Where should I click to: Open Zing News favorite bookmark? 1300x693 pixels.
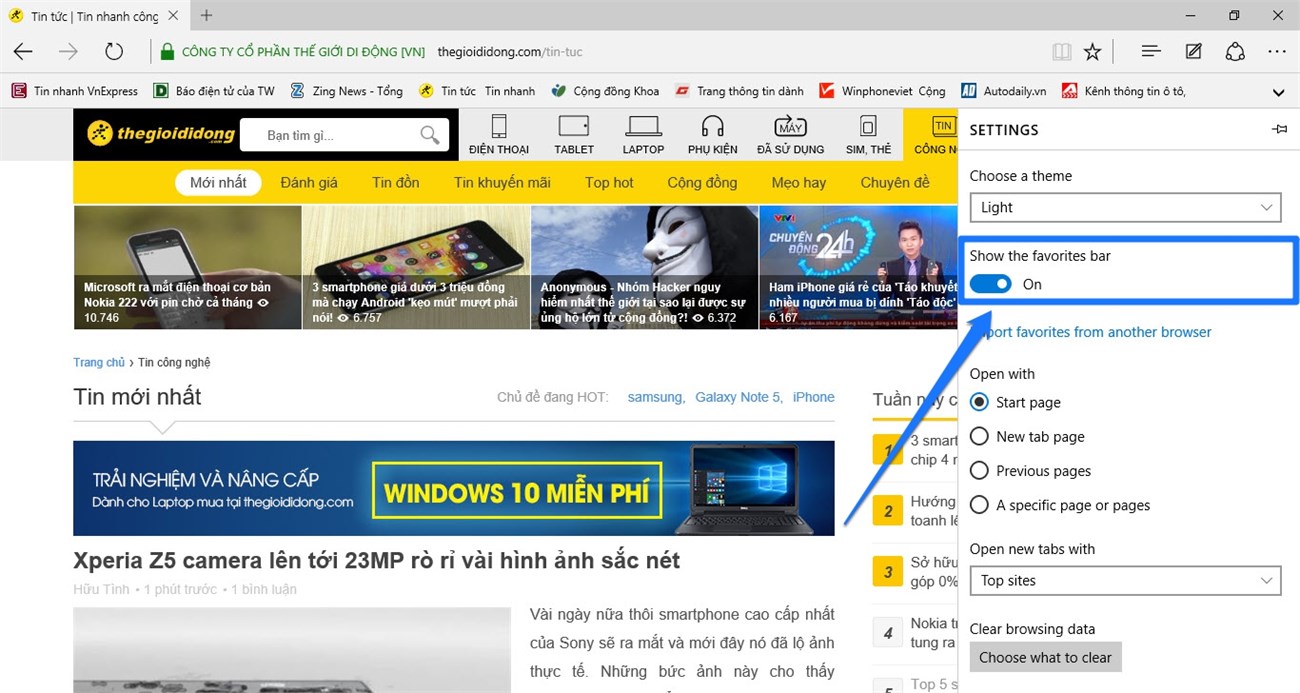pyautogui.click(x=346, y=91)
